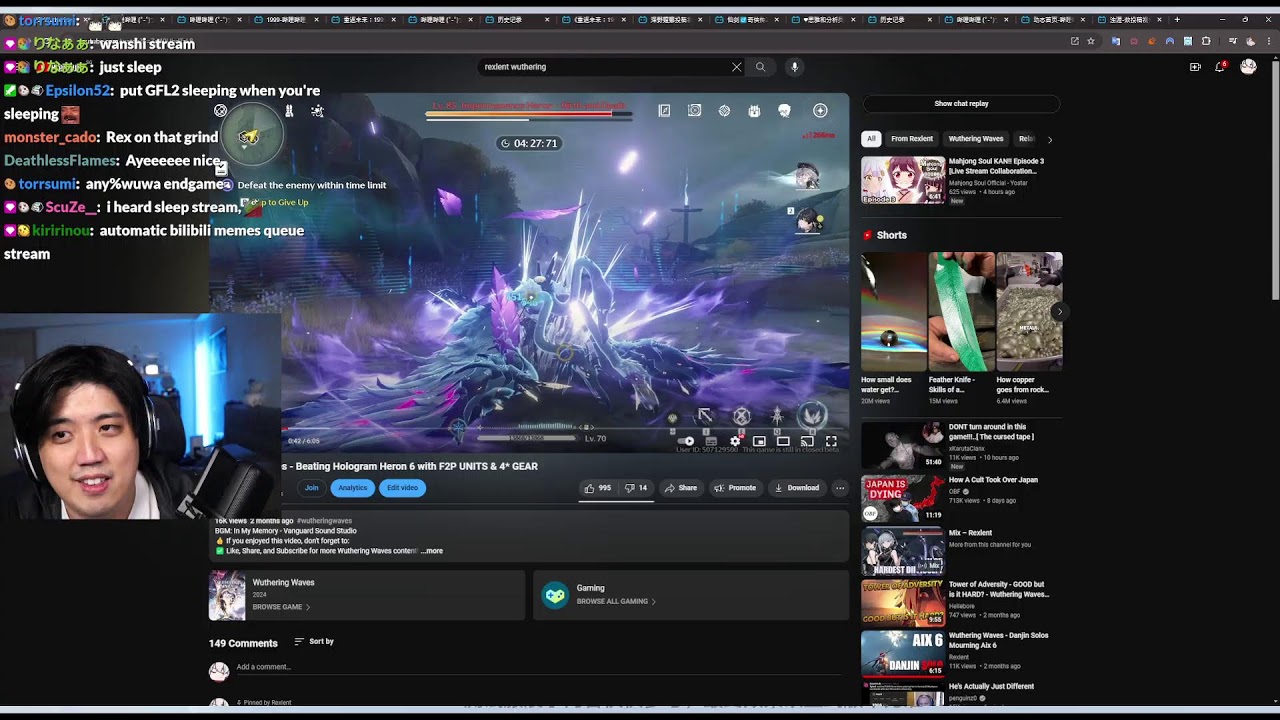Open 'How copper goes from rock' short

point(1029,312)
